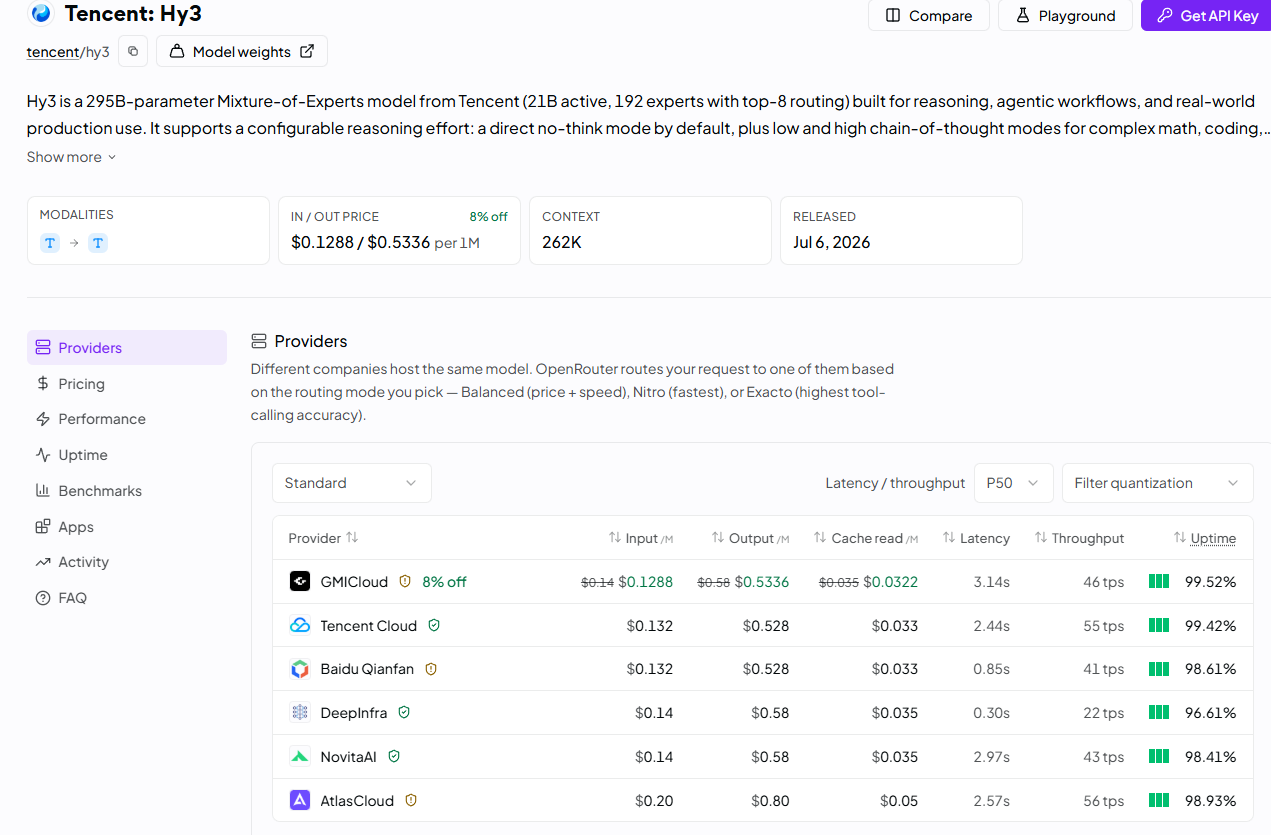The image size is (1271, 835).
Task: Click Get API Key button
Action: tap(1206, 16)
